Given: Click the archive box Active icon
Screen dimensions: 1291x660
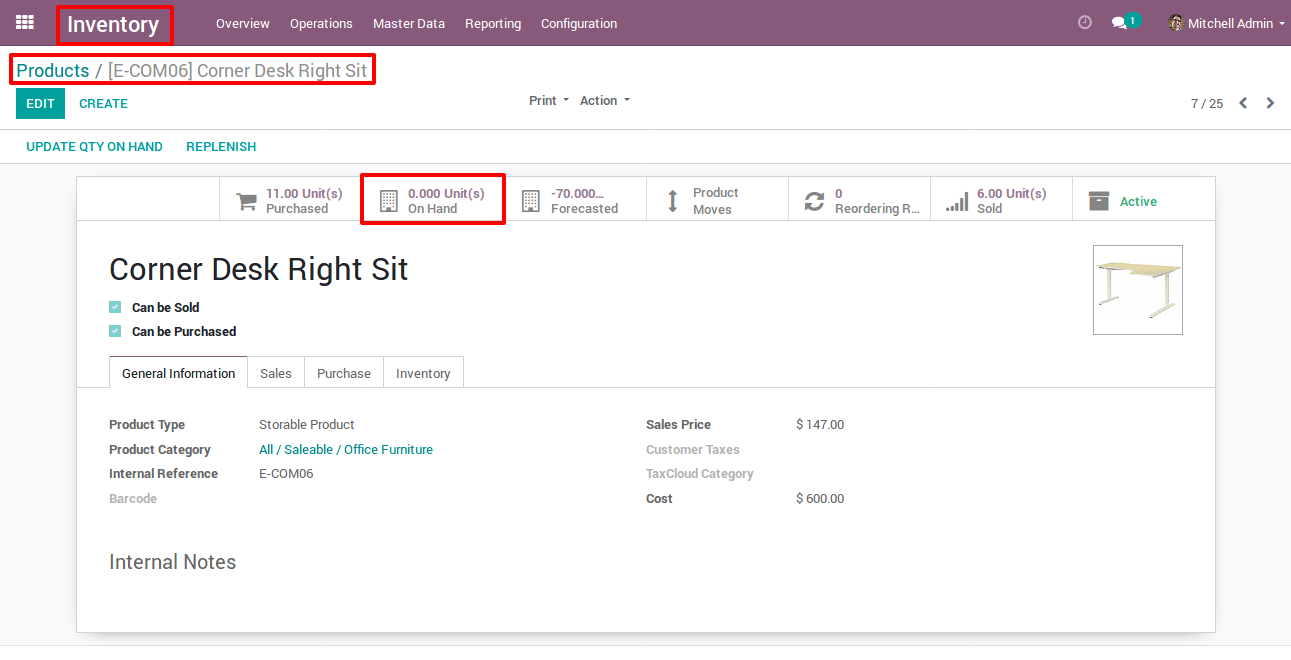Looking at the screenshot, I should [1099, 201].
